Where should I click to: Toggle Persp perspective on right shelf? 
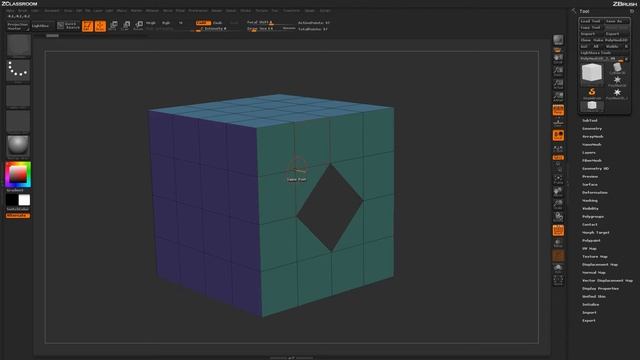(558, 110)
